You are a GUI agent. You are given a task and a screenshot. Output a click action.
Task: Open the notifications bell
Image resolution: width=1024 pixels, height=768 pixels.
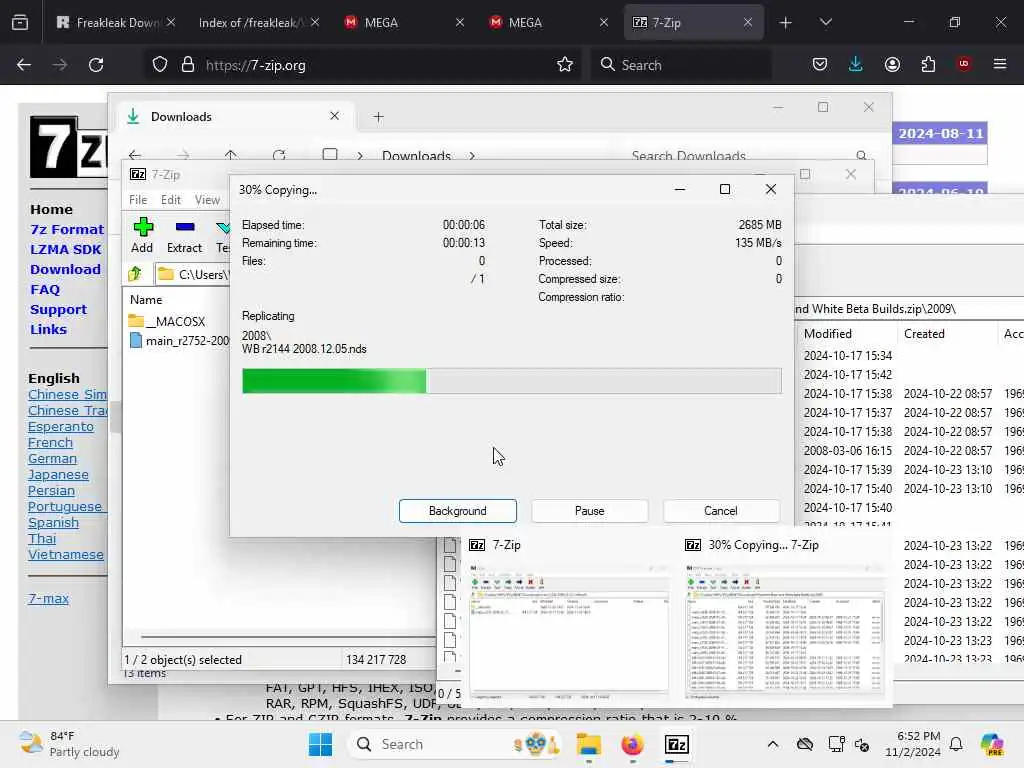956,744
